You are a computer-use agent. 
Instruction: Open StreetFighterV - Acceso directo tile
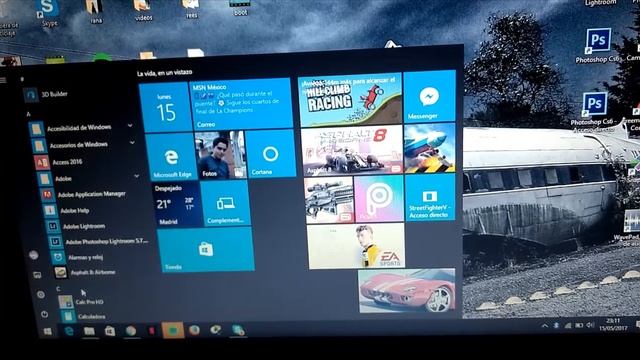click(x=430, y=198)
